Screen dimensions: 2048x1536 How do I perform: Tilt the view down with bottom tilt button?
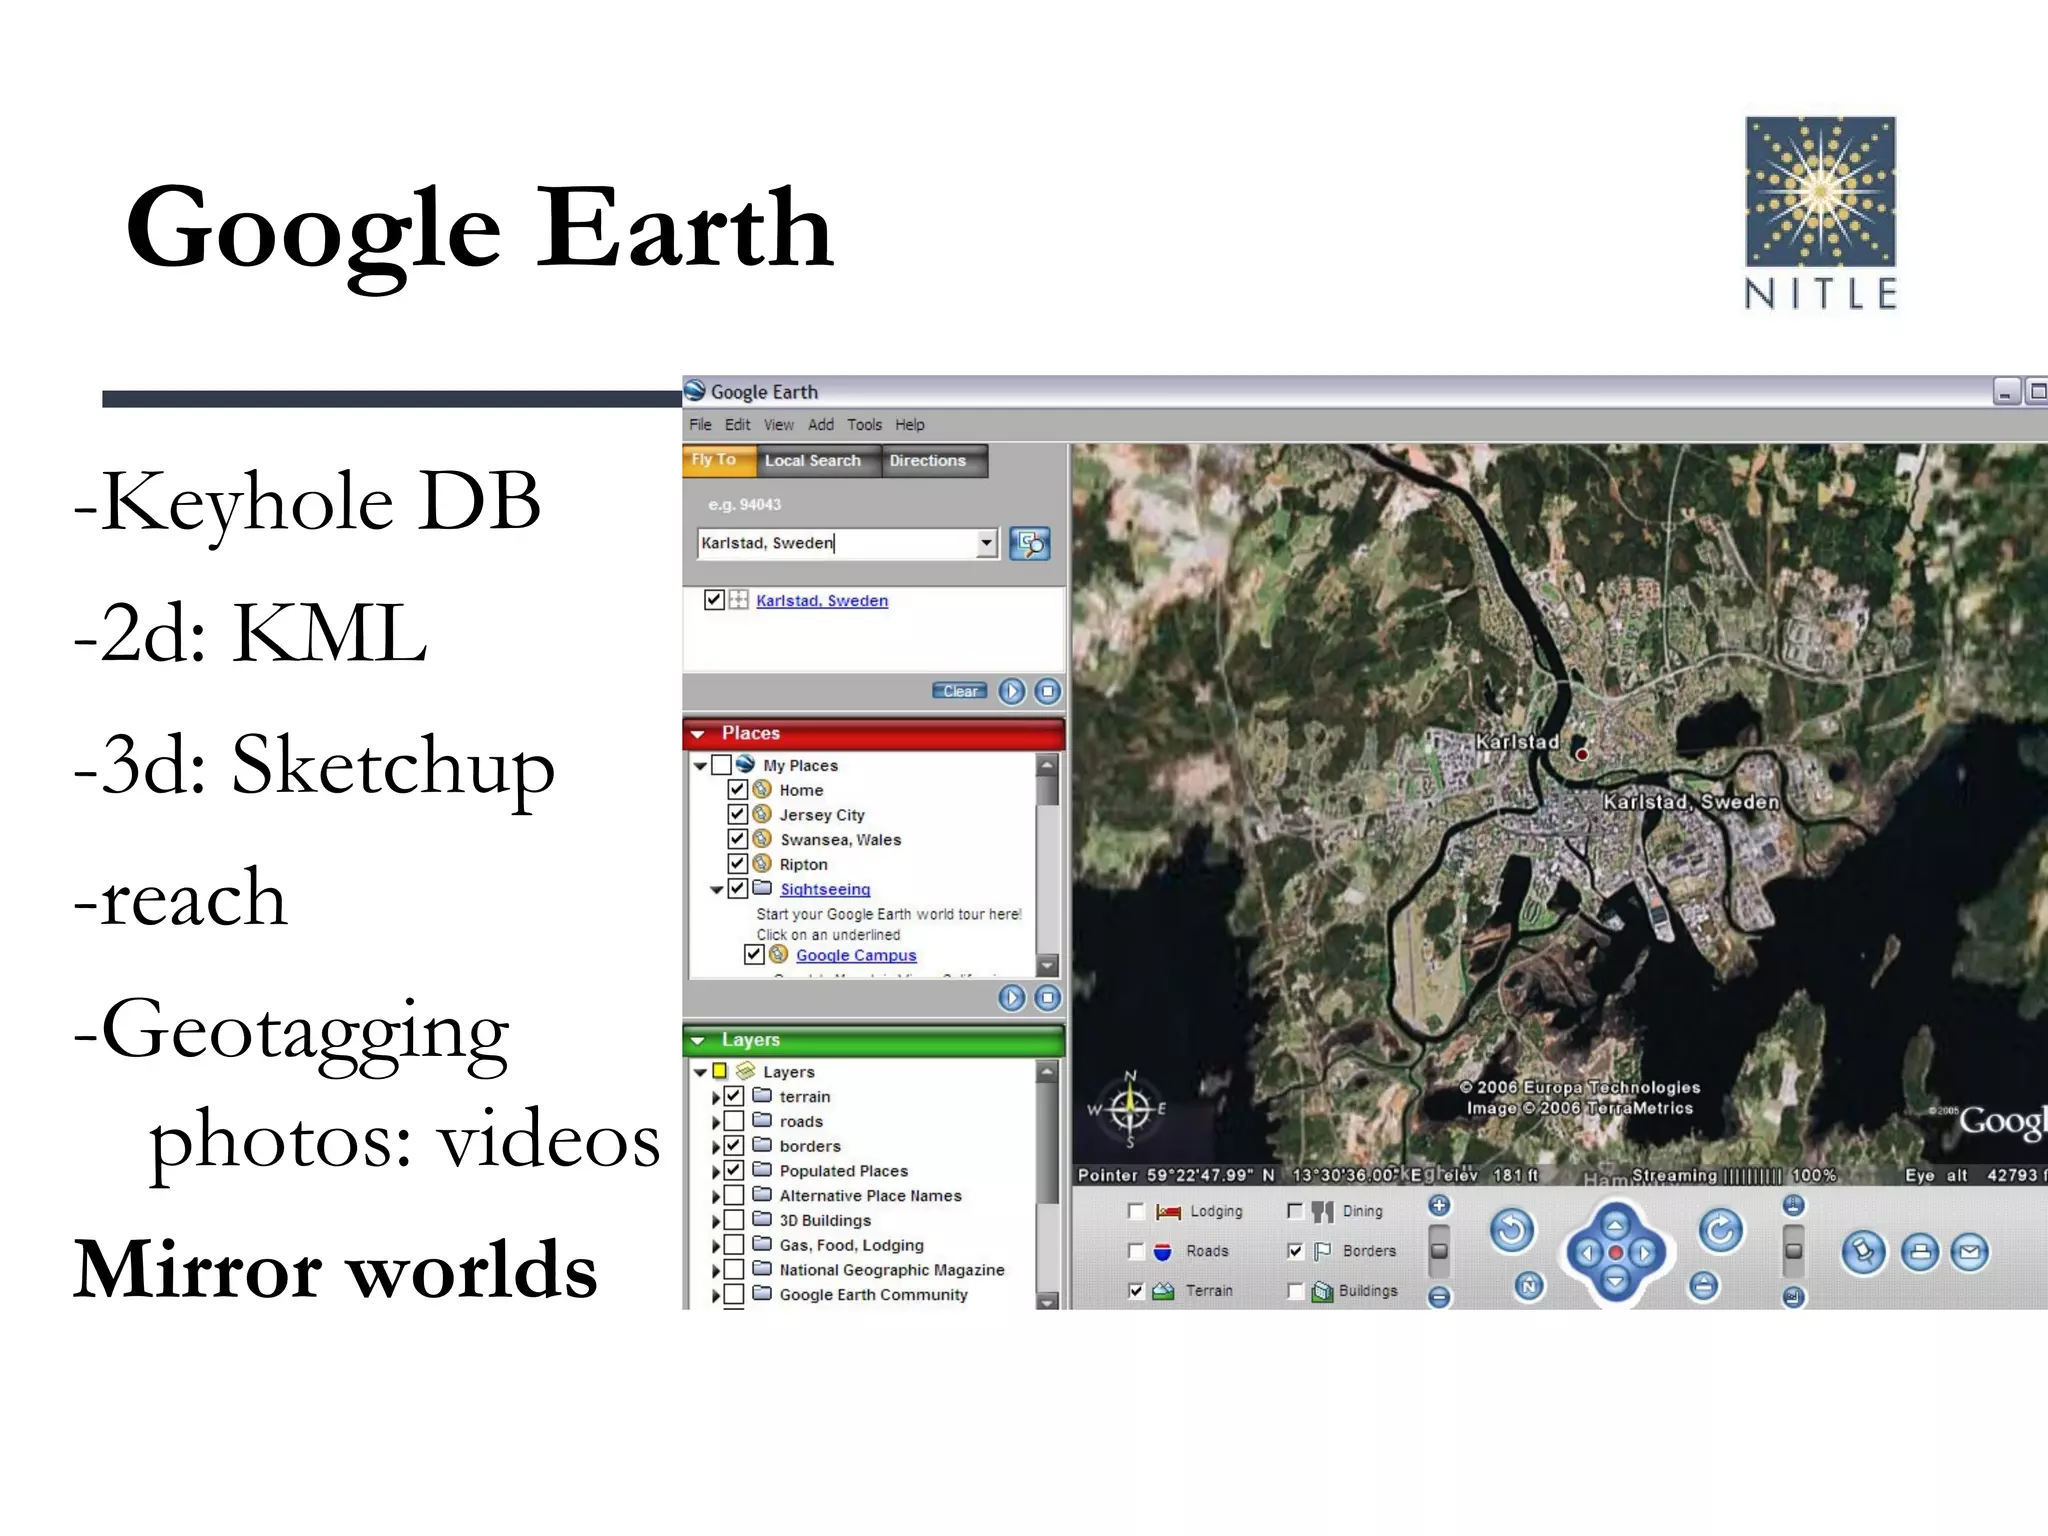[x=1794, y=1297]
